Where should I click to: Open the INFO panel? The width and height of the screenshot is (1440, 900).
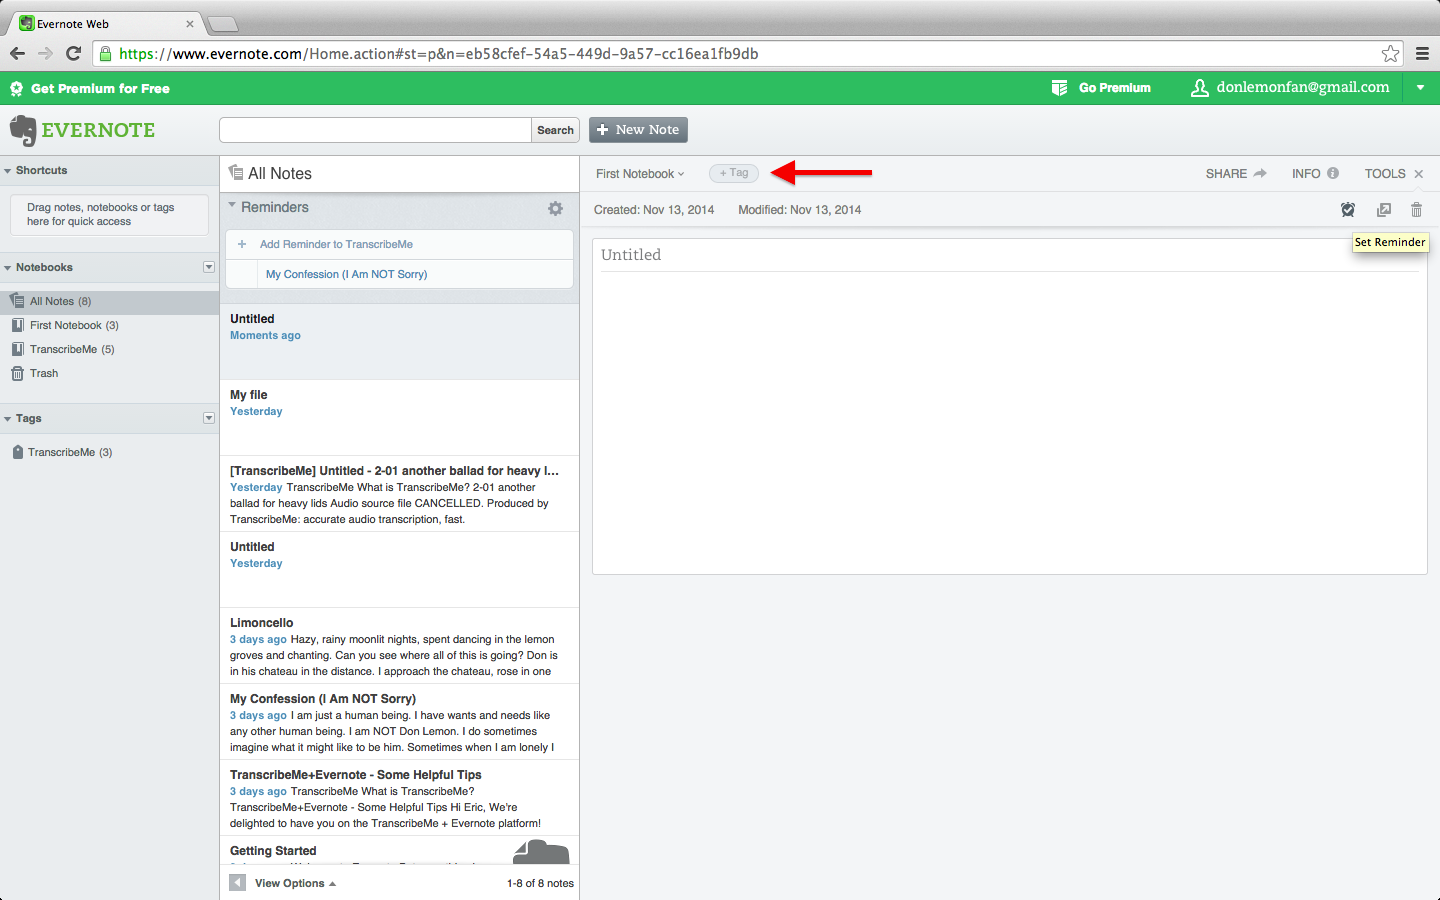pyautogui.click(x=1306, y=174)
